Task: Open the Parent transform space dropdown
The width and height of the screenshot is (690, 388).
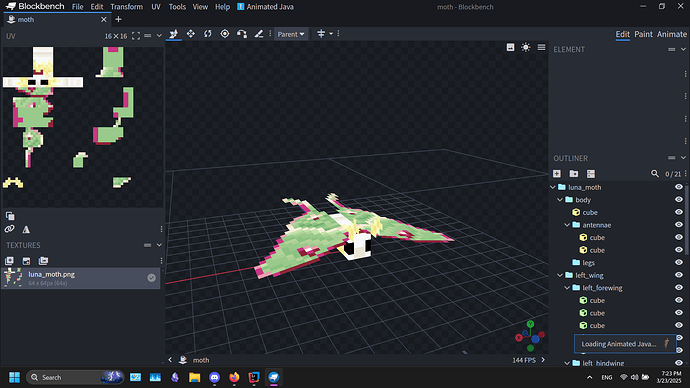Action: pos(291,34)
